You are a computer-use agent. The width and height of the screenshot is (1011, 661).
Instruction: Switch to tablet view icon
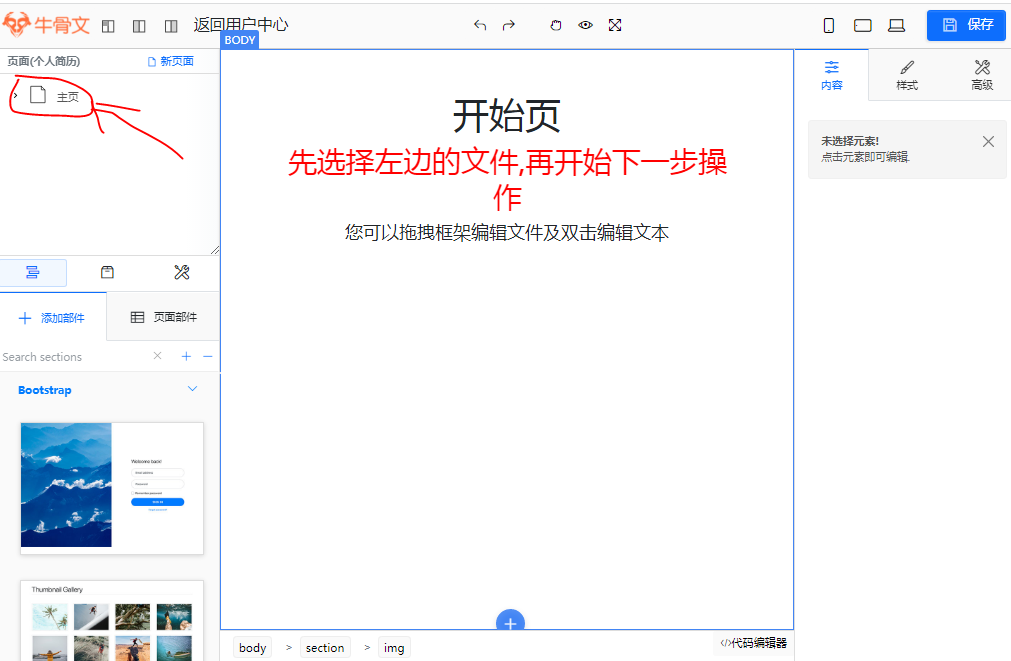(862, 26)
